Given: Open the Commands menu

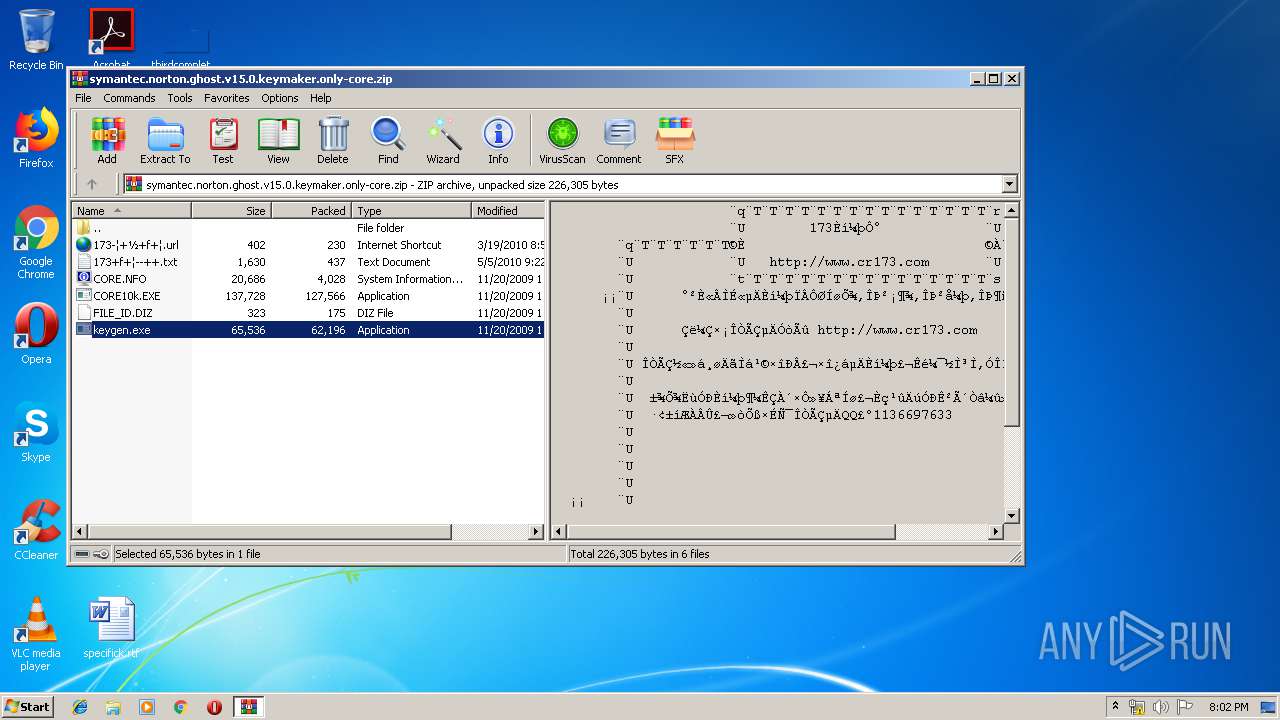Looking at the screenshot, I should pos(129,98).
